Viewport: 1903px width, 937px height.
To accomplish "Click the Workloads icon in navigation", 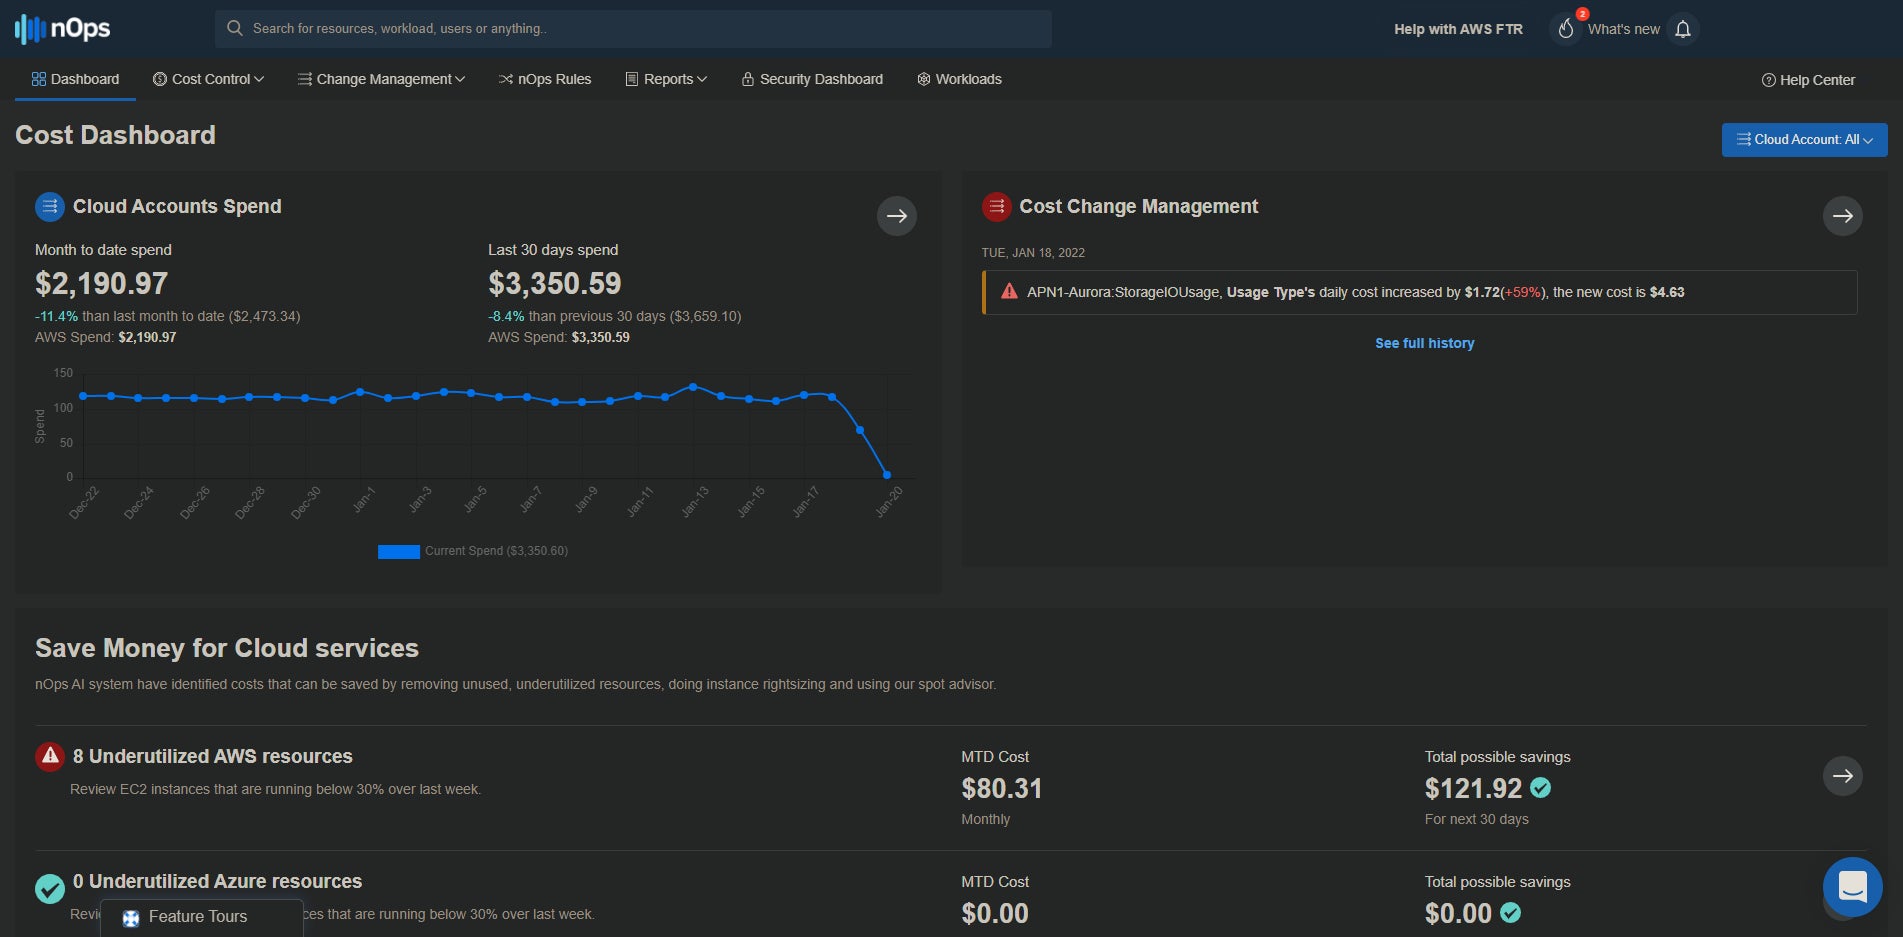I will 924,79.
